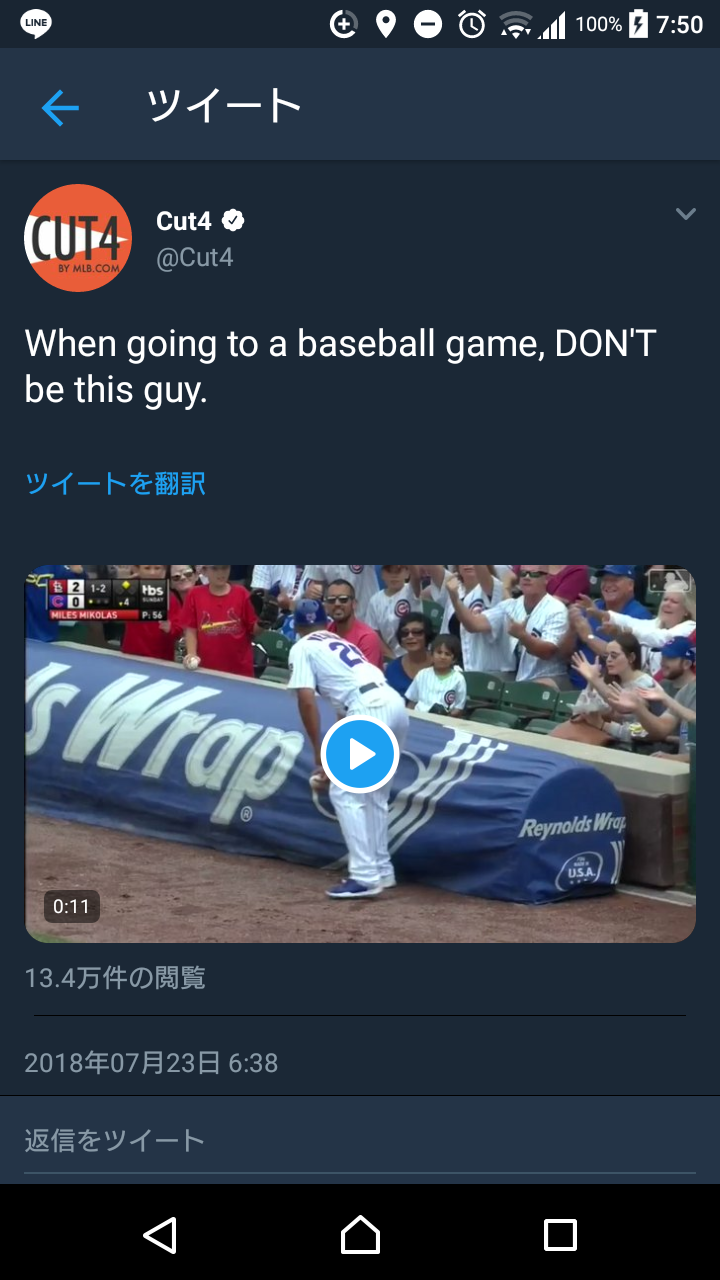Tap the battery status icon
Screen dimensions: 720x1280
pyautogui.click(x=638, y=24)
